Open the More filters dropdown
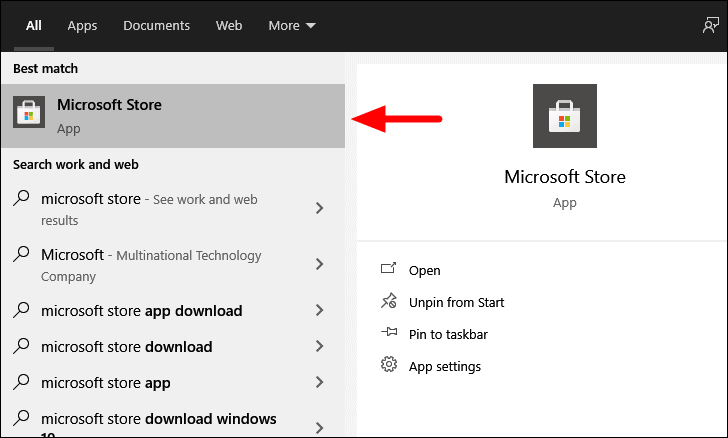This screenshot has width=728, height=438. (x=292, y=26)
